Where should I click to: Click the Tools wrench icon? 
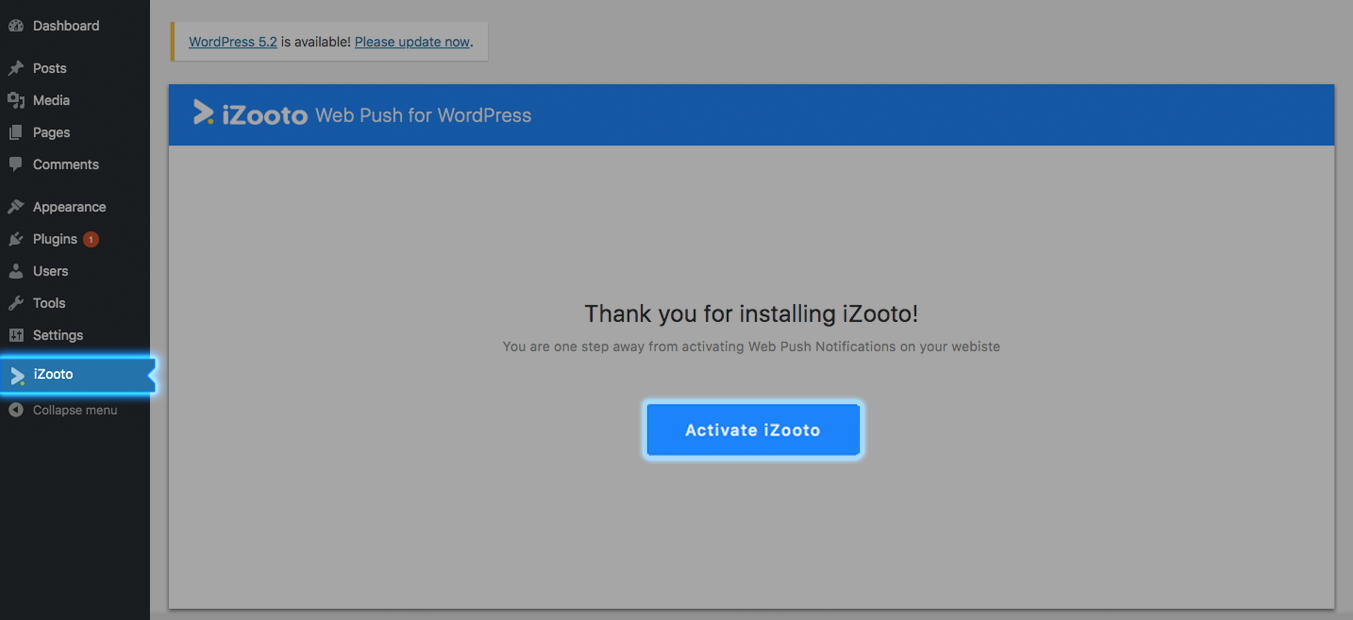click(16, 303)
